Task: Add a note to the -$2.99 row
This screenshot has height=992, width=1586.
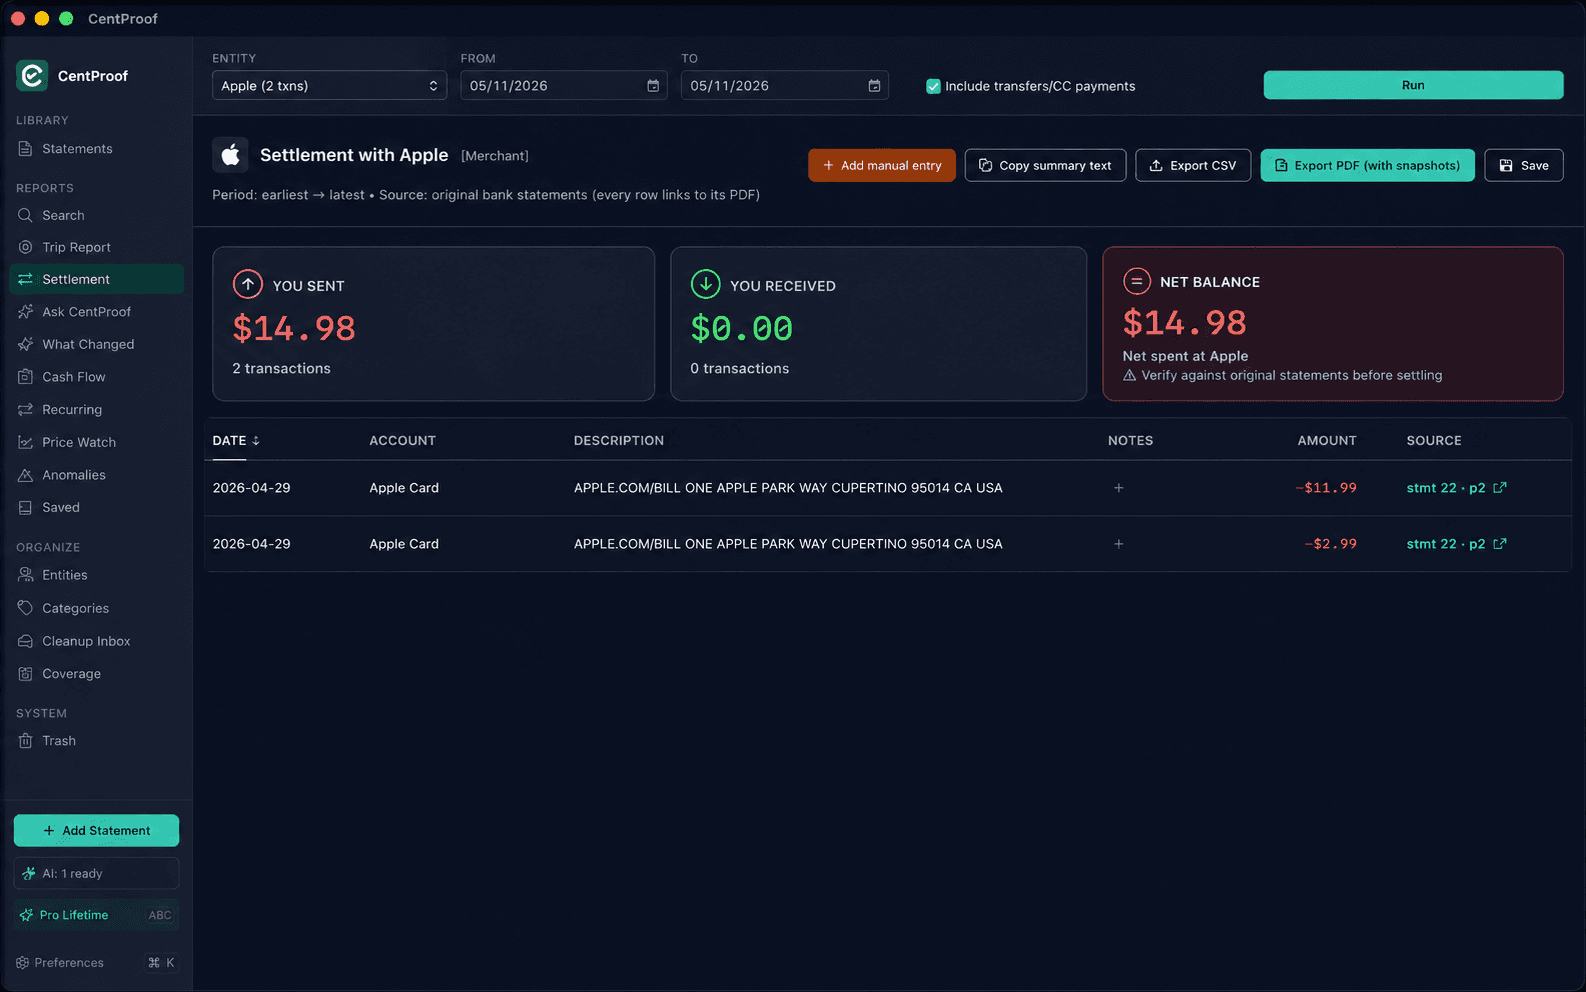Action: pyautogui.click(x=1119, y=544)
